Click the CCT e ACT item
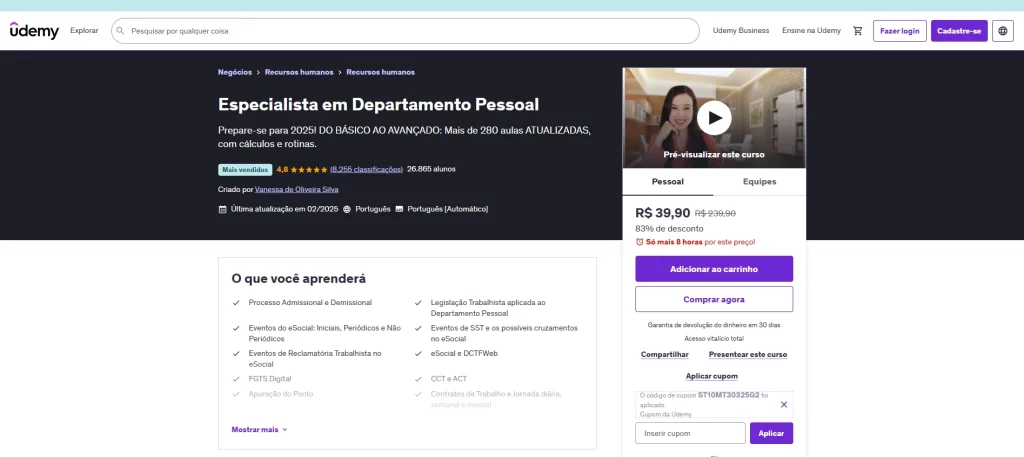The width and height of the screenshot is (1024, 457). pyautogui.click(x=449, y=379)
